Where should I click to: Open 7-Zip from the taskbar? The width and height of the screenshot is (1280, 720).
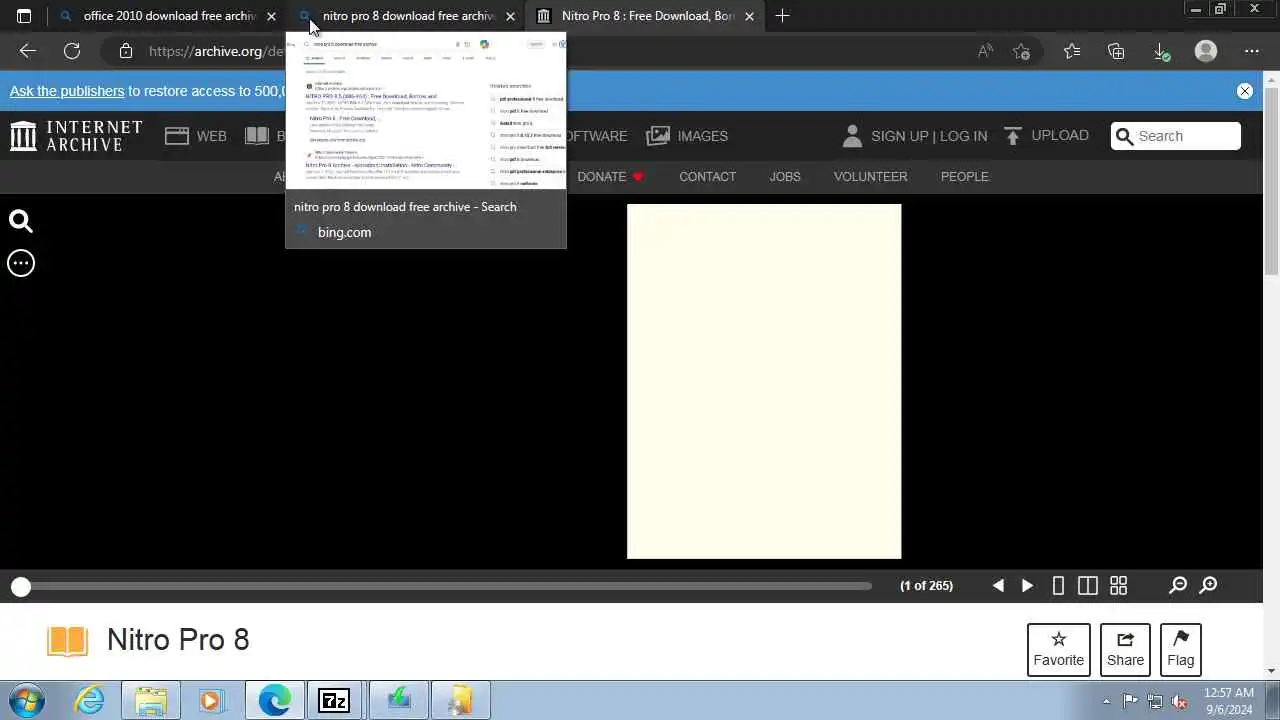coord(334,701)
